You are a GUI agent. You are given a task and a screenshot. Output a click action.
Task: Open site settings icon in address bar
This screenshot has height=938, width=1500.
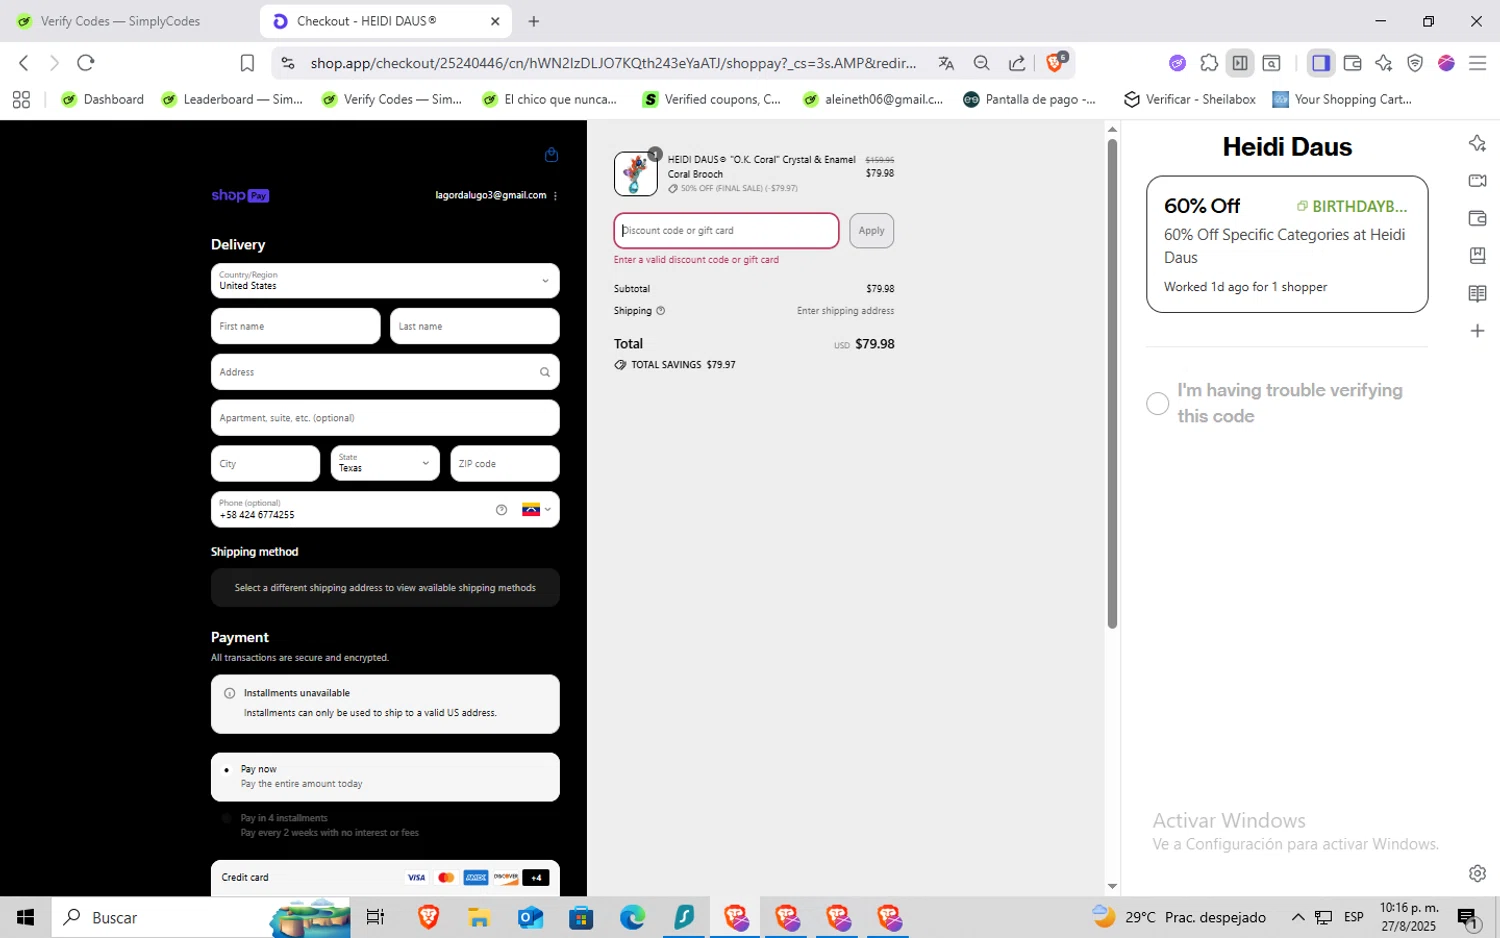288,63
